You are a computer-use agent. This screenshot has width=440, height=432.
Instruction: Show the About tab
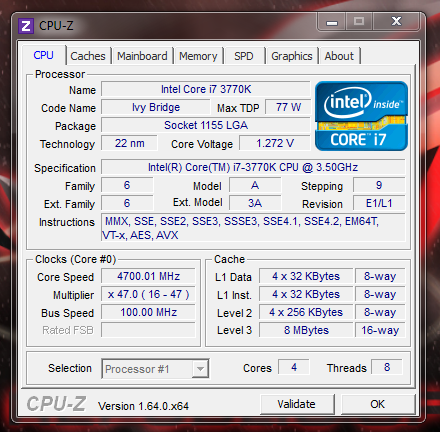(x=339, y=56)
